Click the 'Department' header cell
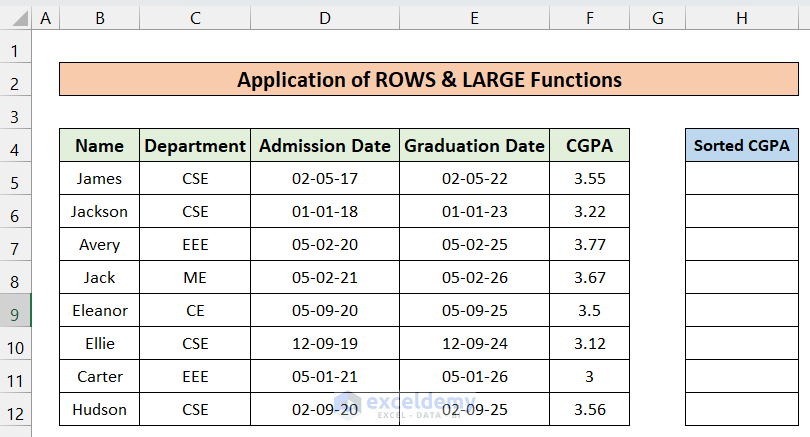The width and height of the screenshot is (810, 437). pos(195,146)
